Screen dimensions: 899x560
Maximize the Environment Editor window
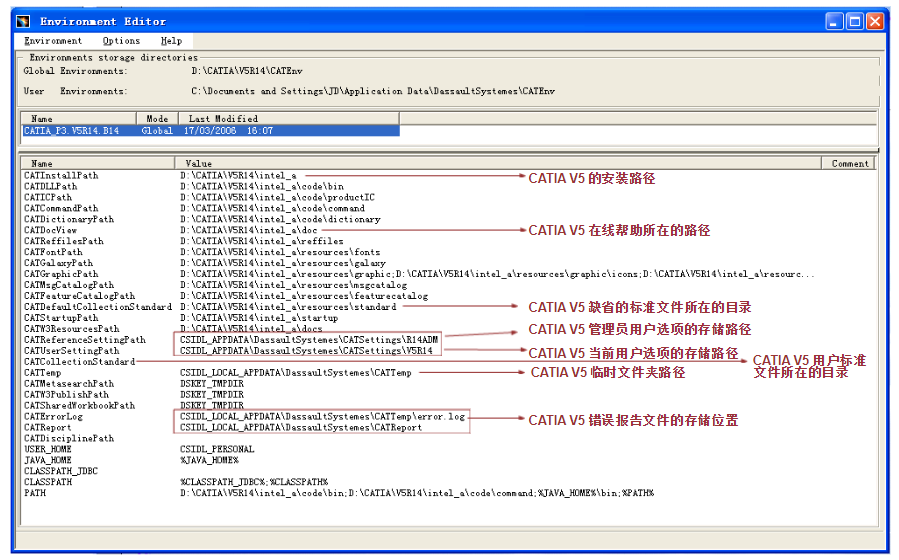854,22
